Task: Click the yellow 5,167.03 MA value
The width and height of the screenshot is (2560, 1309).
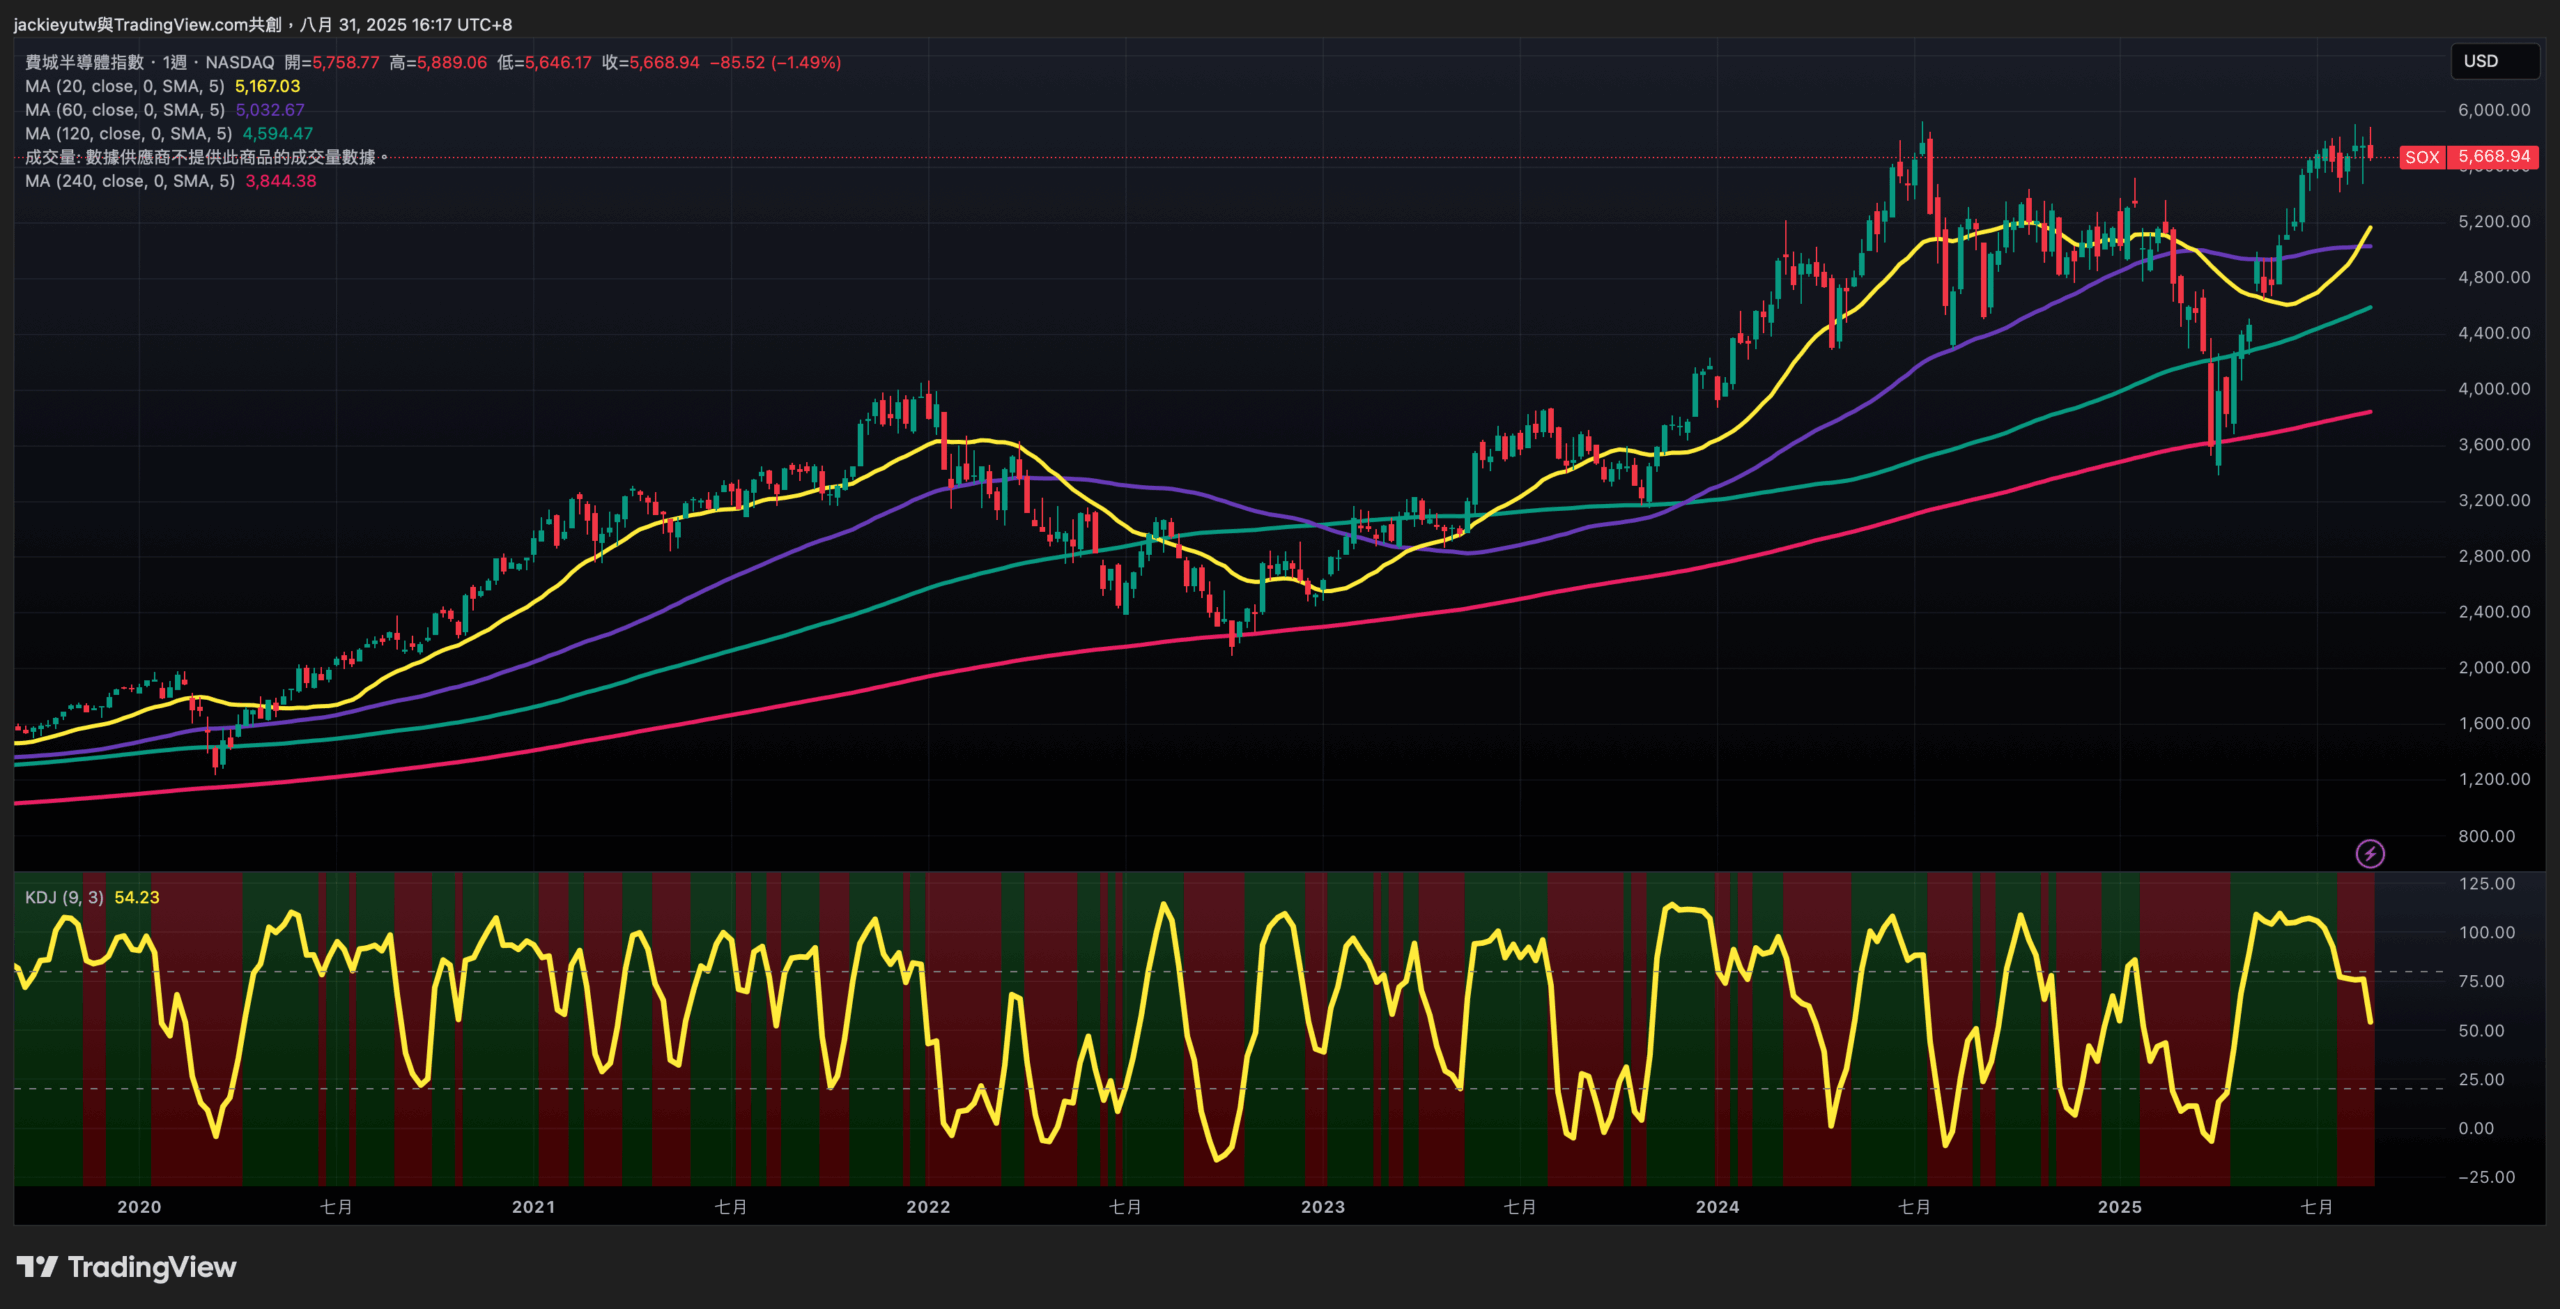Action: tap(267, 86)
